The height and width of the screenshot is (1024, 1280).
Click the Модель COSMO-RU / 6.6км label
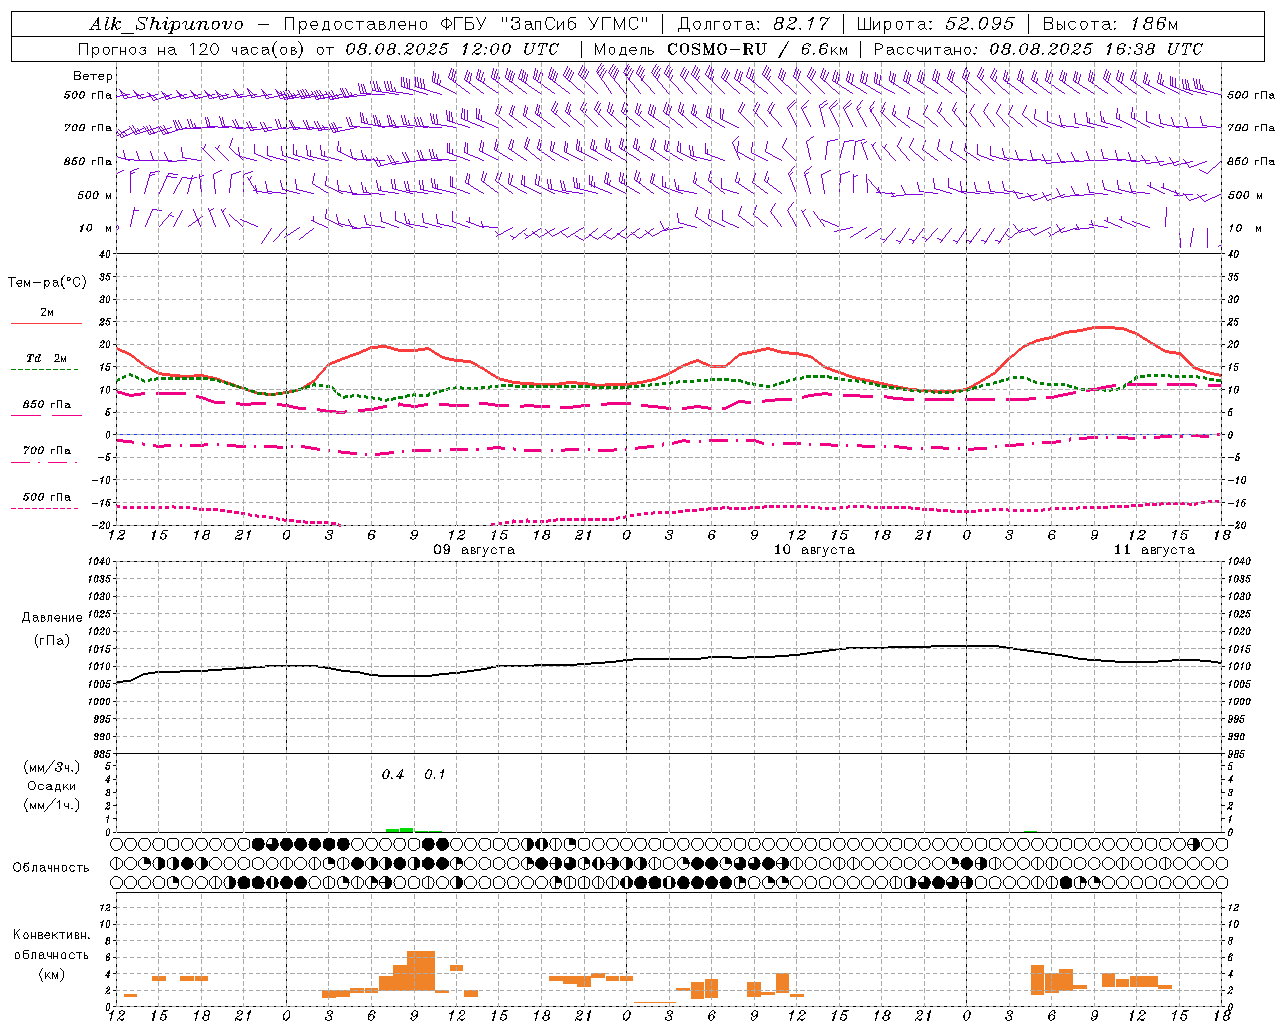pos(721,49)
